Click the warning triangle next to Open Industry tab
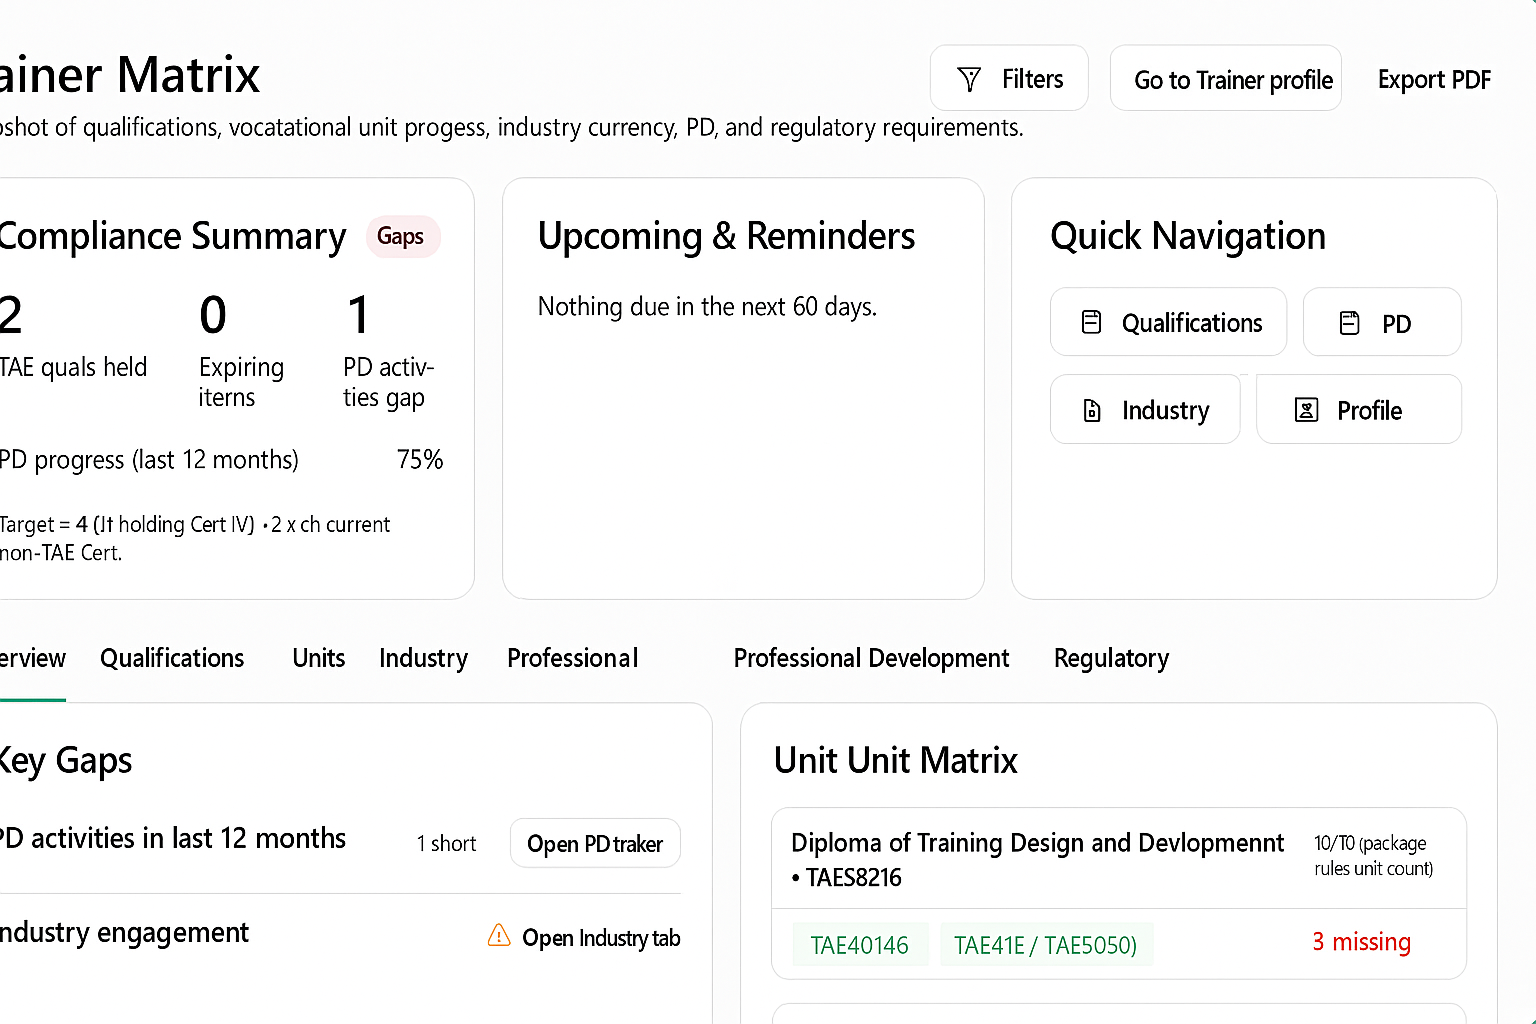This screenshot has width=1536, height=1024. (x=499, y=935)
